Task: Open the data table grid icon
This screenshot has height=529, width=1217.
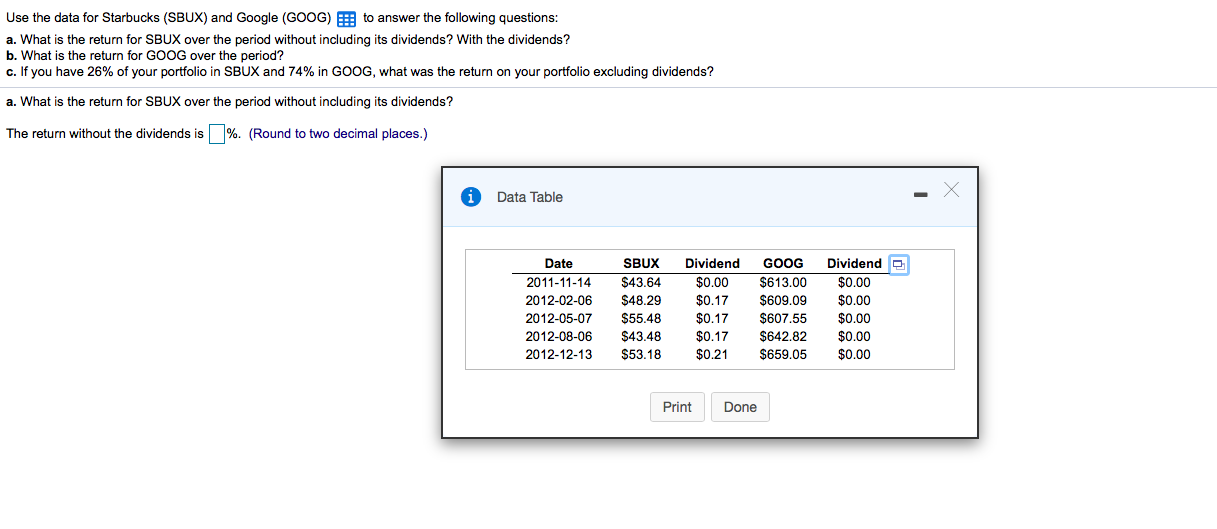Action: click(x=346, y=19)
